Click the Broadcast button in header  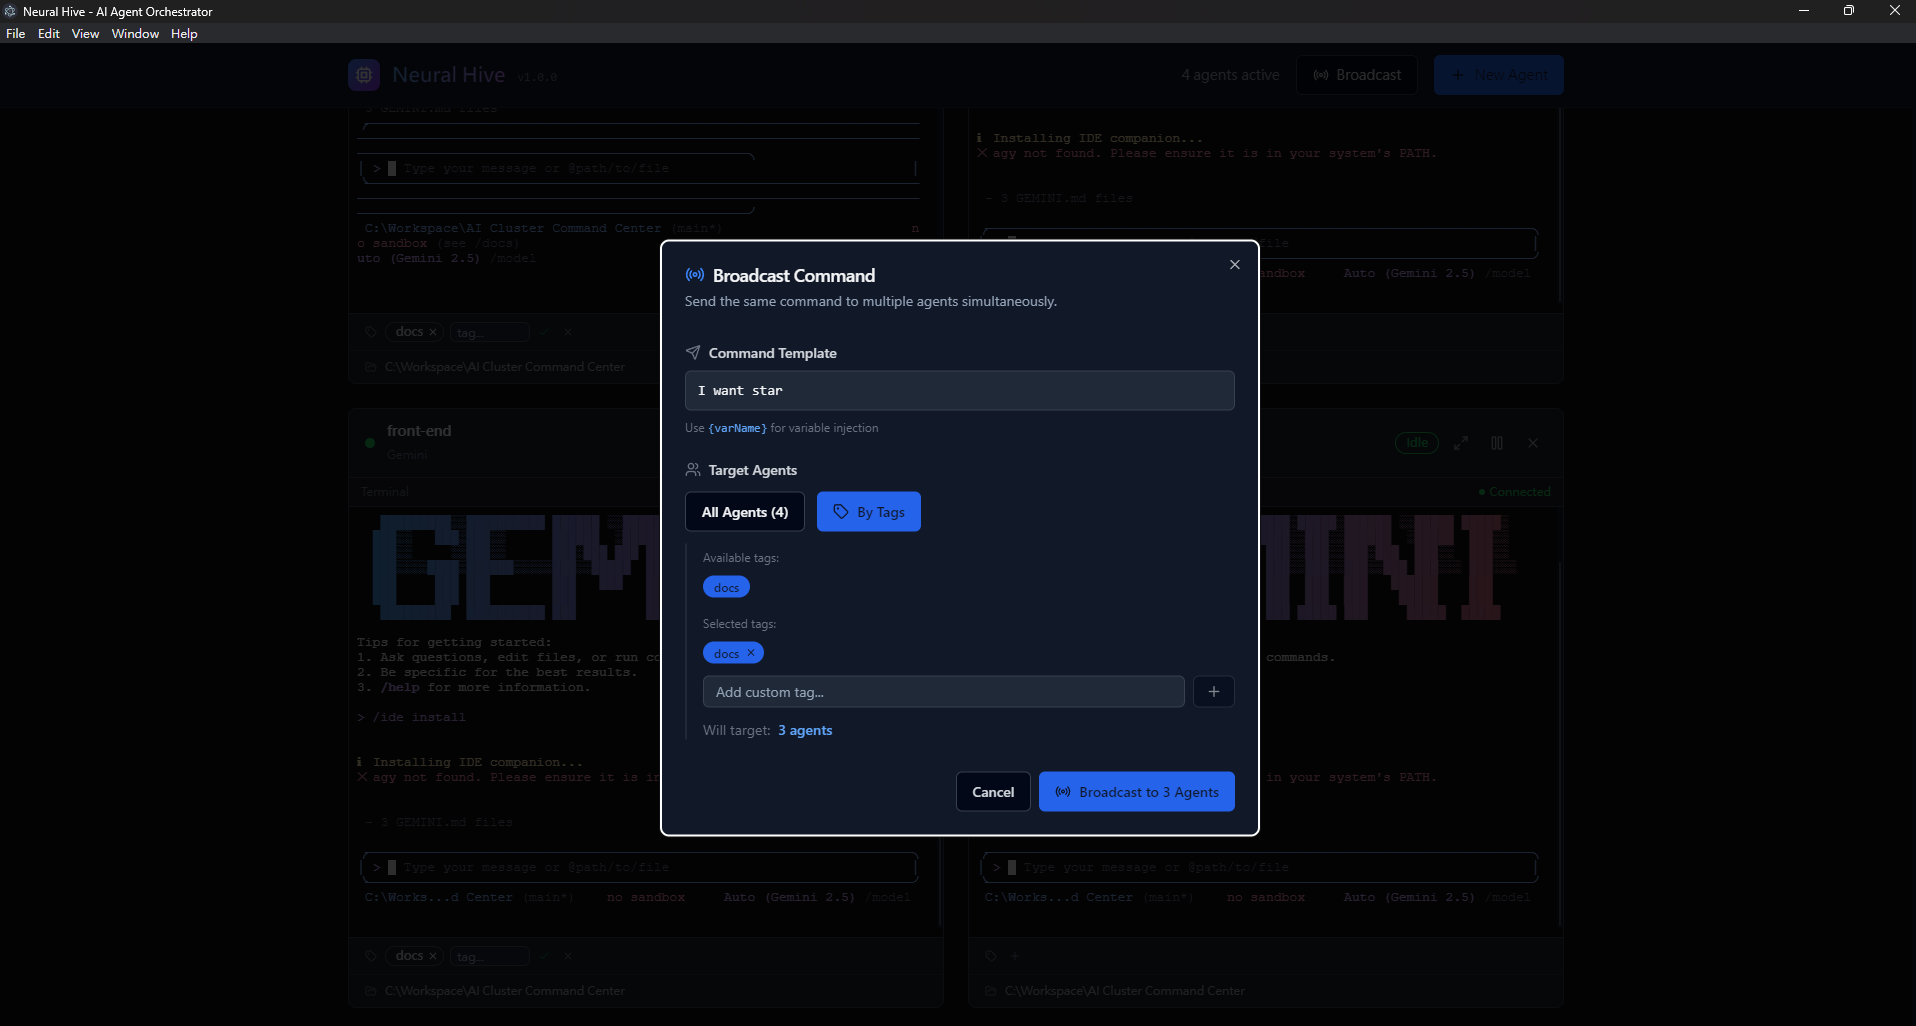point(1357,75)
